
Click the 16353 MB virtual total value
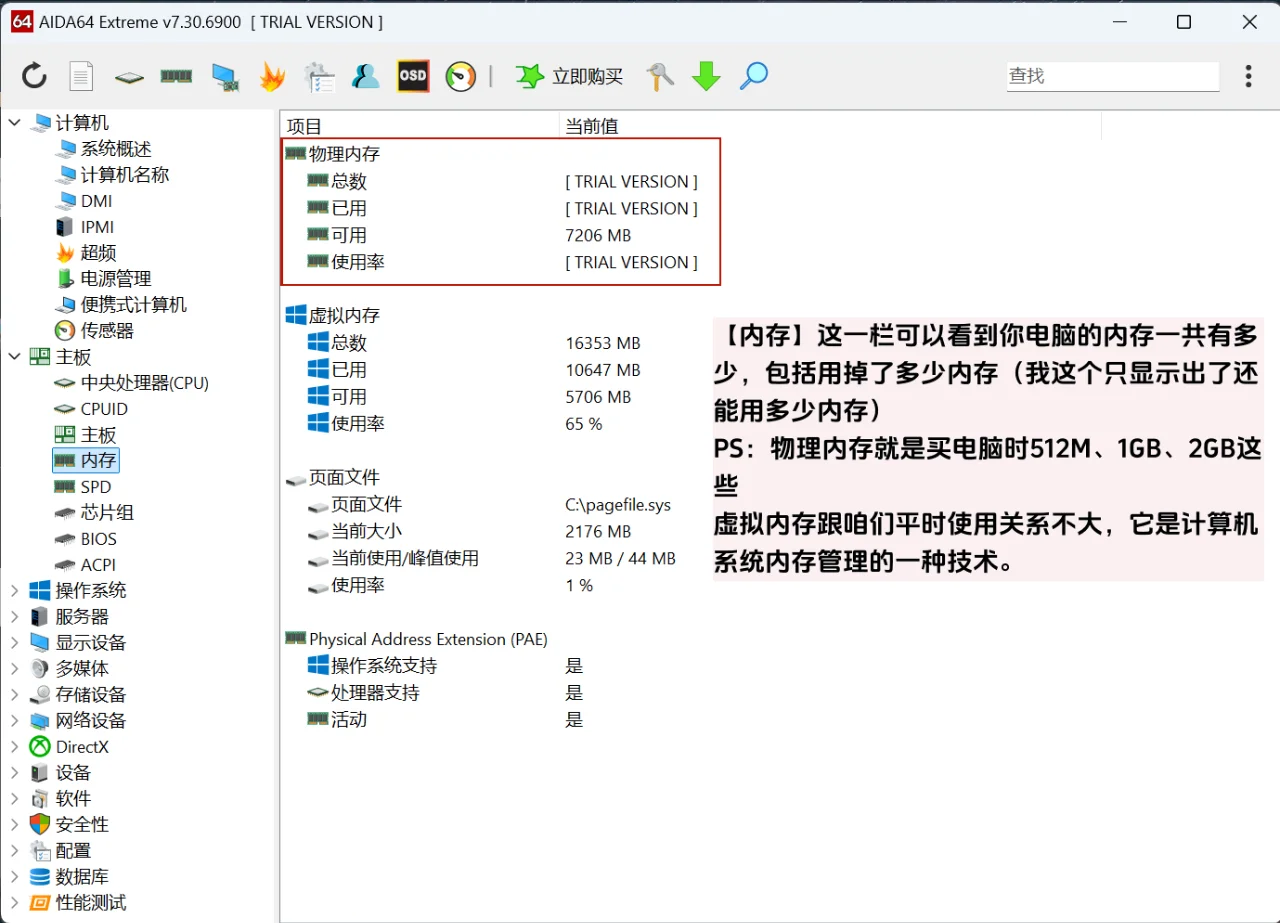(603, 343)
